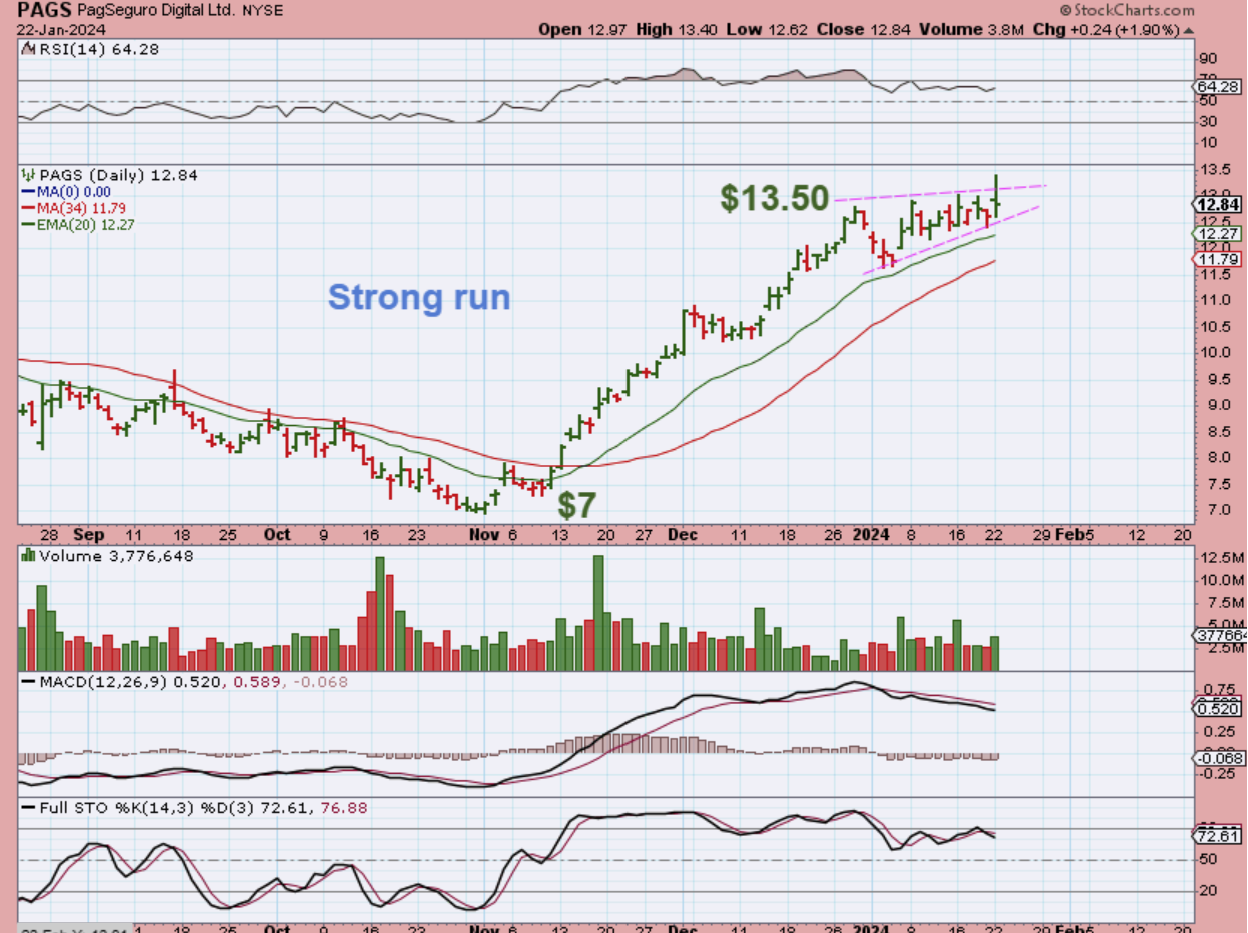Click the Volume 3,776,648 panel label
The height and width of the screenshot is (933, 1248).
click(x=114, y=556)
